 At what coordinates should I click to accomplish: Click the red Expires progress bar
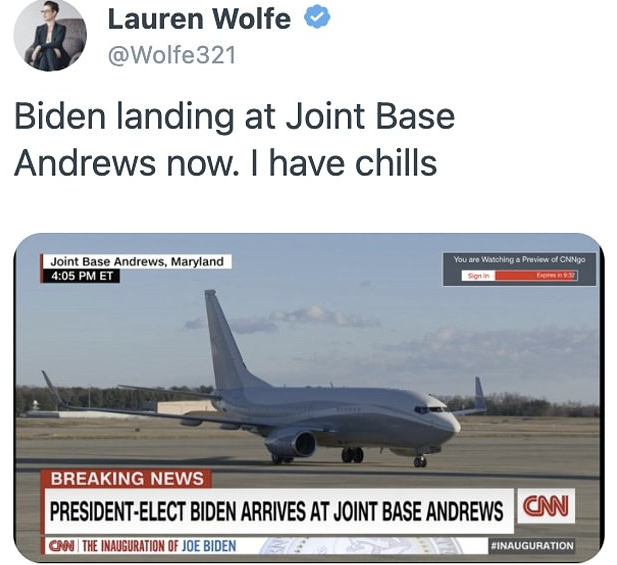coord(536,276)
